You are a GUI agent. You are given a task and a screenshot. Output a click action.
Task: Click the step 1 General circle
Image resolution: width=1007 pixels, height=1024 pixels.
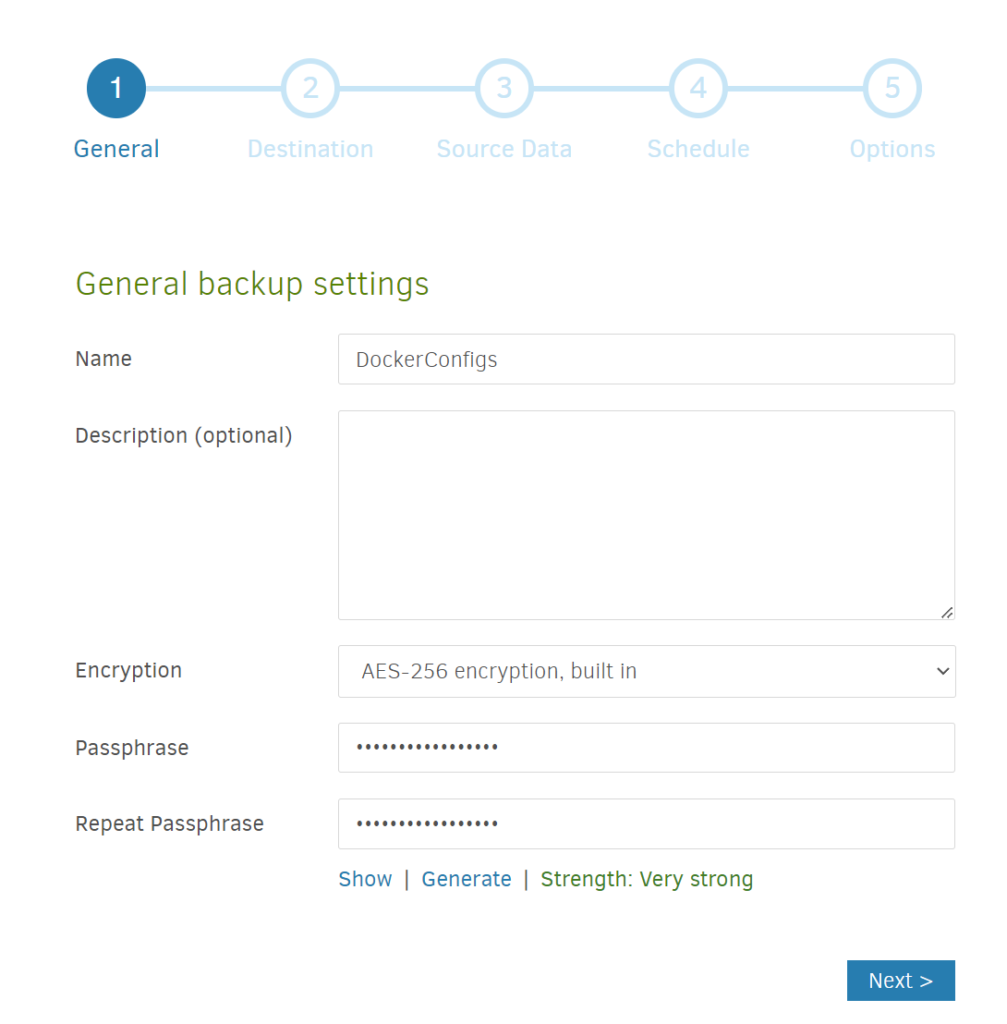tap(116, 88)
